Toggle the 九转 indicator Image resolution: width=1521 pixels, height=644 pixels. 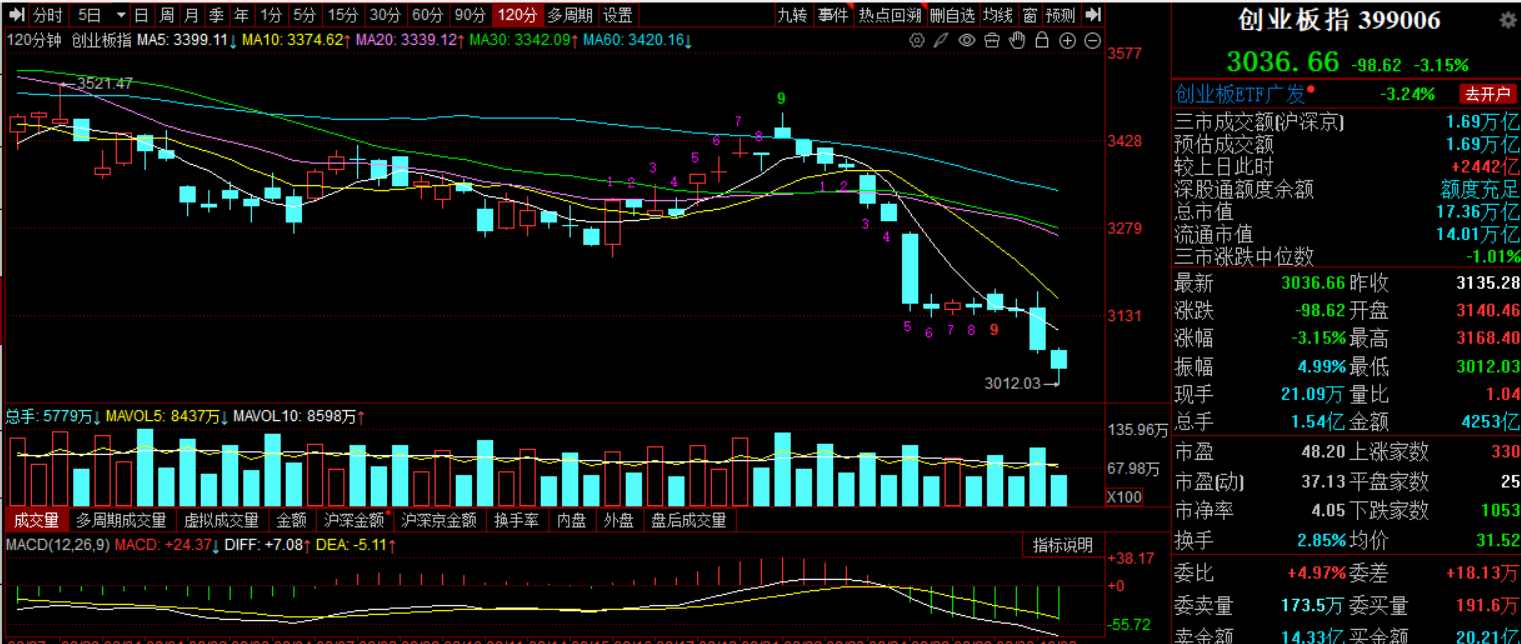click(x=792, y=15)
